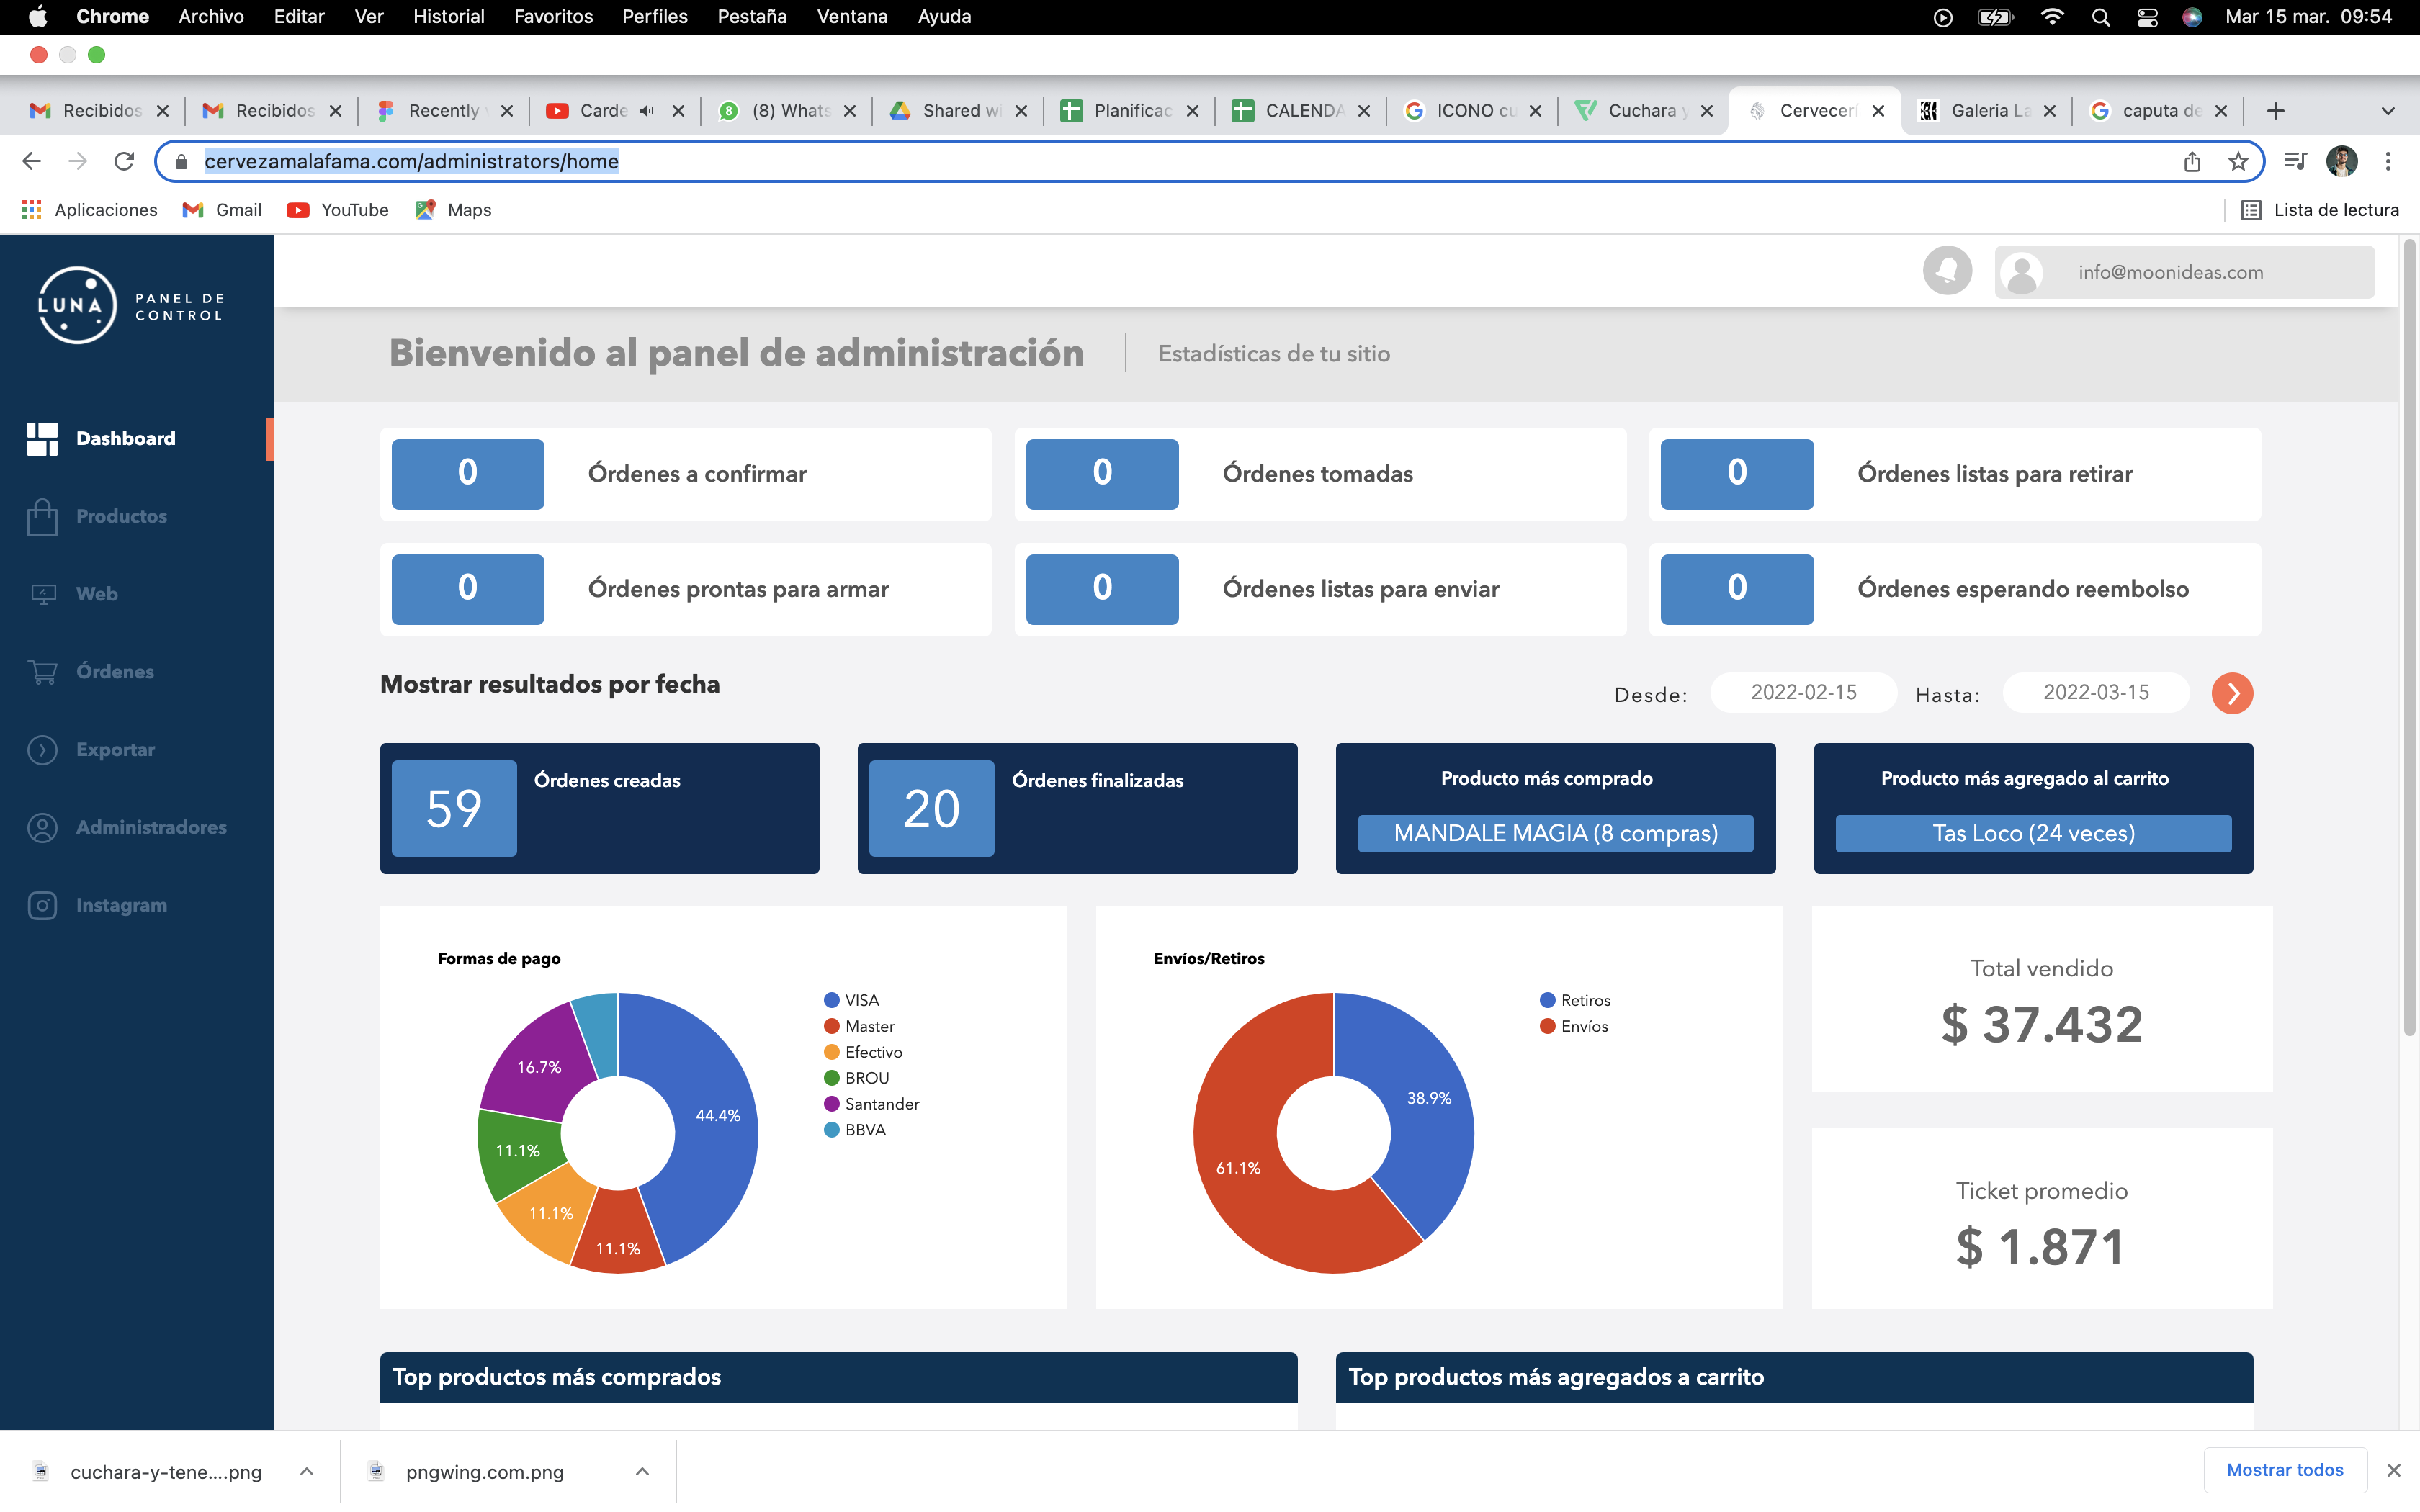Open the Exportar arrow icon

coord(42,750)
